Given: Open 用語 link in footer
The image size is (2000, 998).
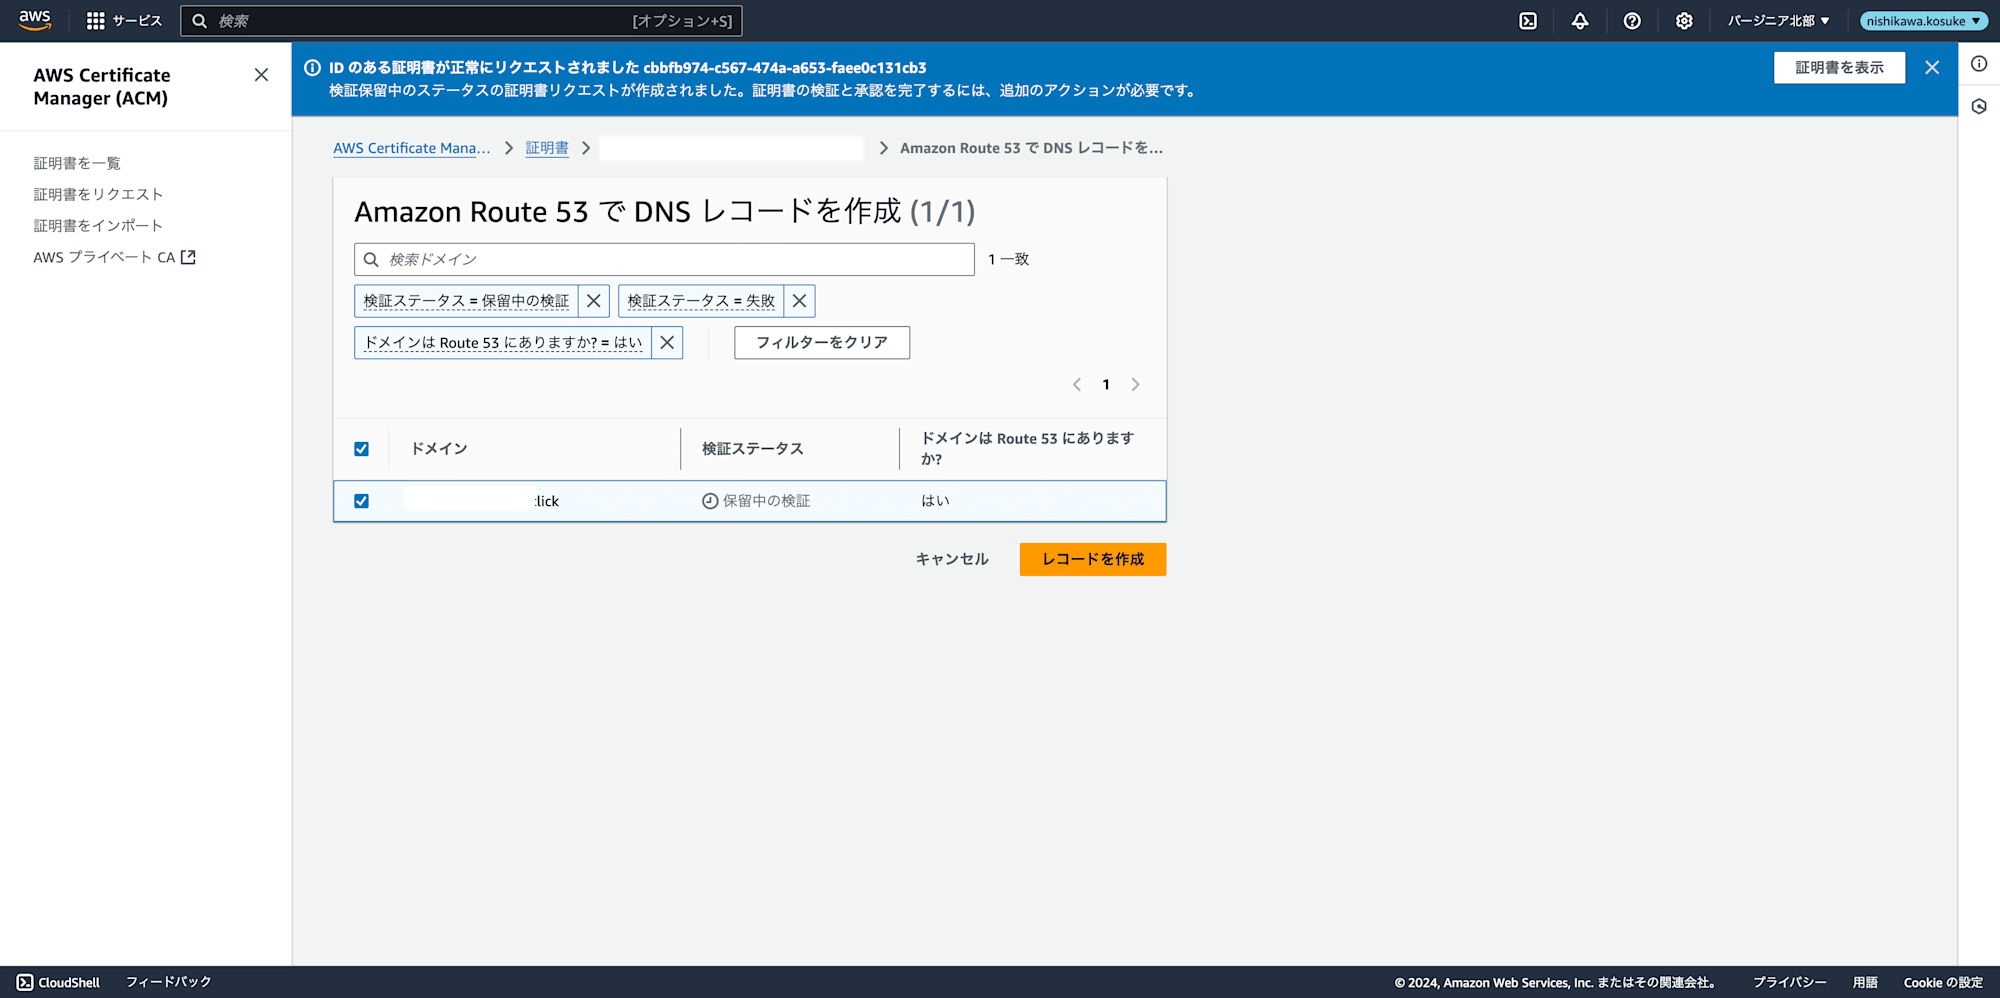Looking at the screenshot, I should coord(1865,983).
